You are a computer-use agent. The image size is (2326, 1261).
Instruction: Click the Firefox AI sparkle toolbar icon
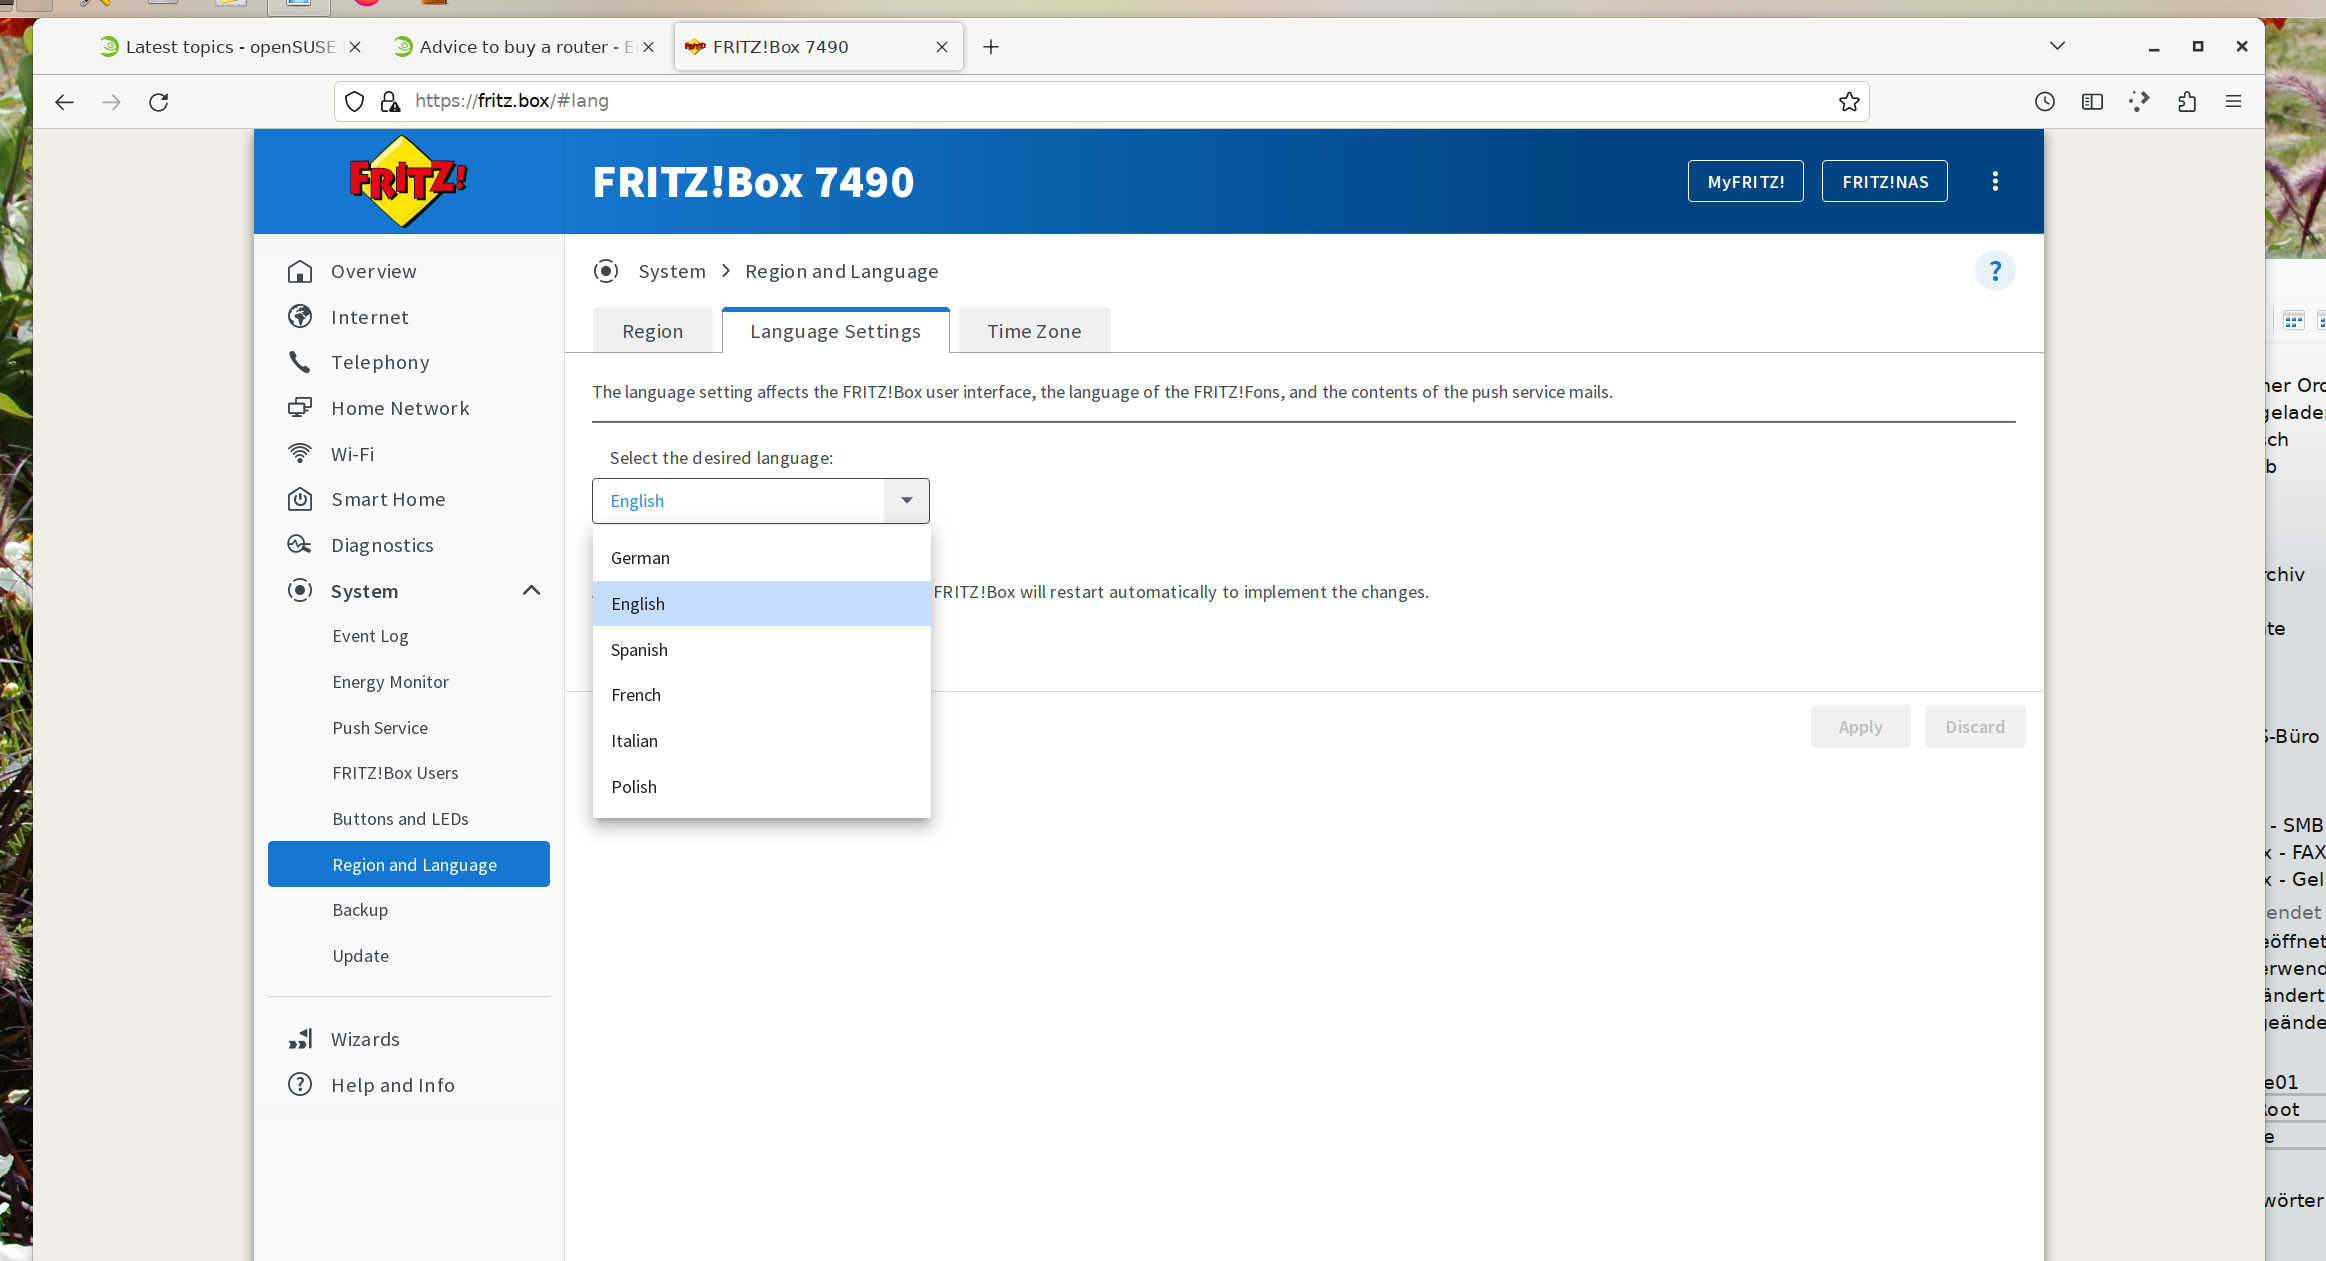coord(2139,101)
